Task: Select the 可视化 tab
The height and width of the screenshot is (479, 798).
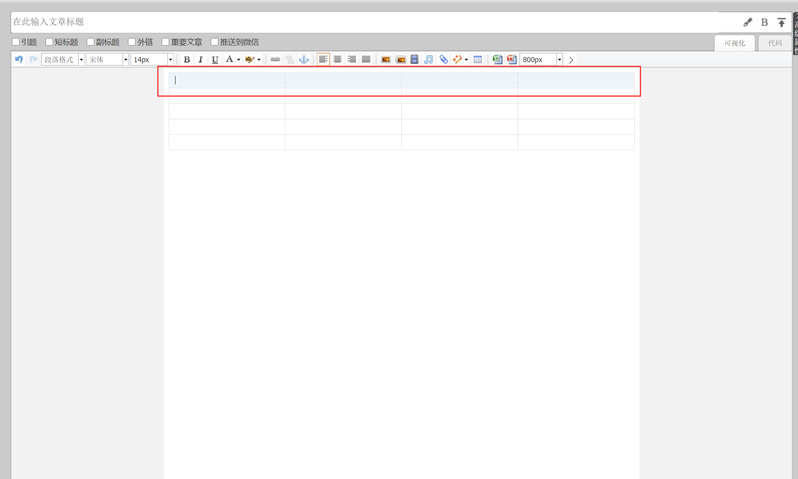Action: coord(735,43)
